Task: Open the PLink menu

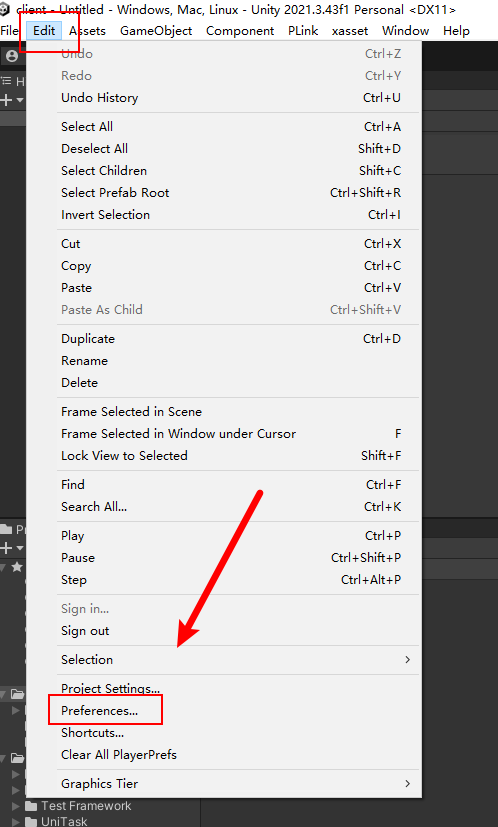Action: 303,31
